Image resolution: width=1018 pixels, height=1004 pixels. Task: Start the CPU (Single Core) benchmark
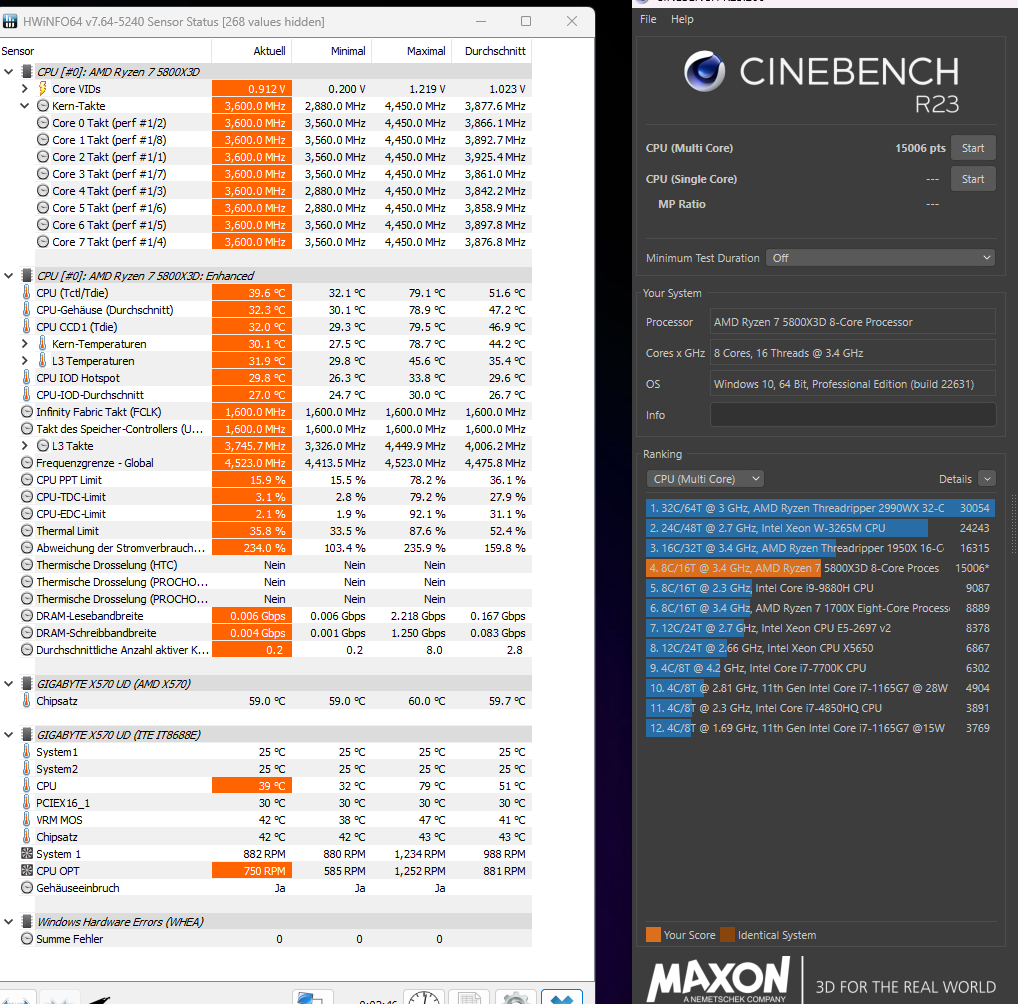pos(973,179)
